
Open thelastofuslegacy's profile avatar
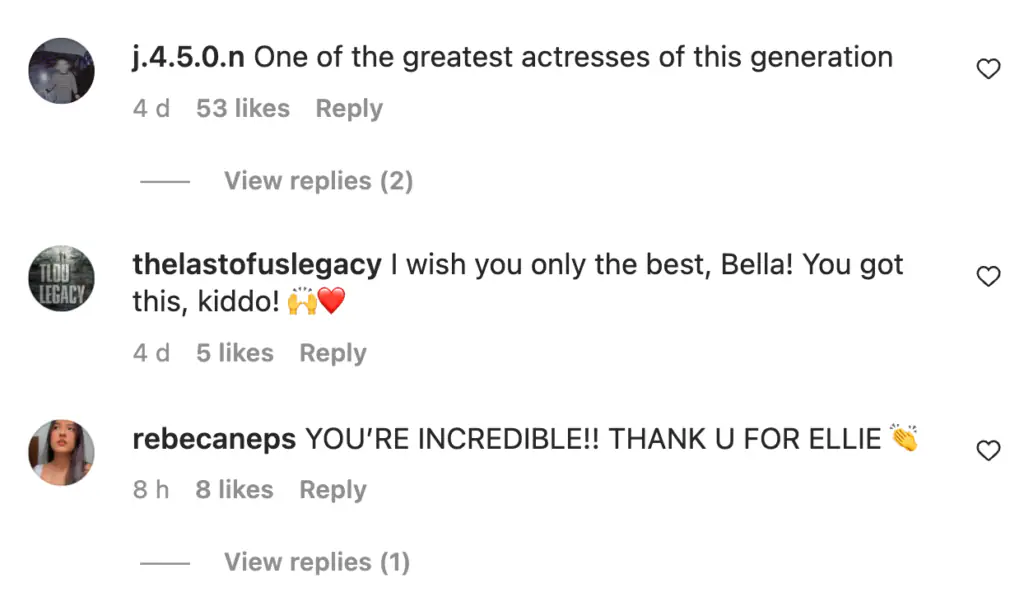click(x=63, y=279)
